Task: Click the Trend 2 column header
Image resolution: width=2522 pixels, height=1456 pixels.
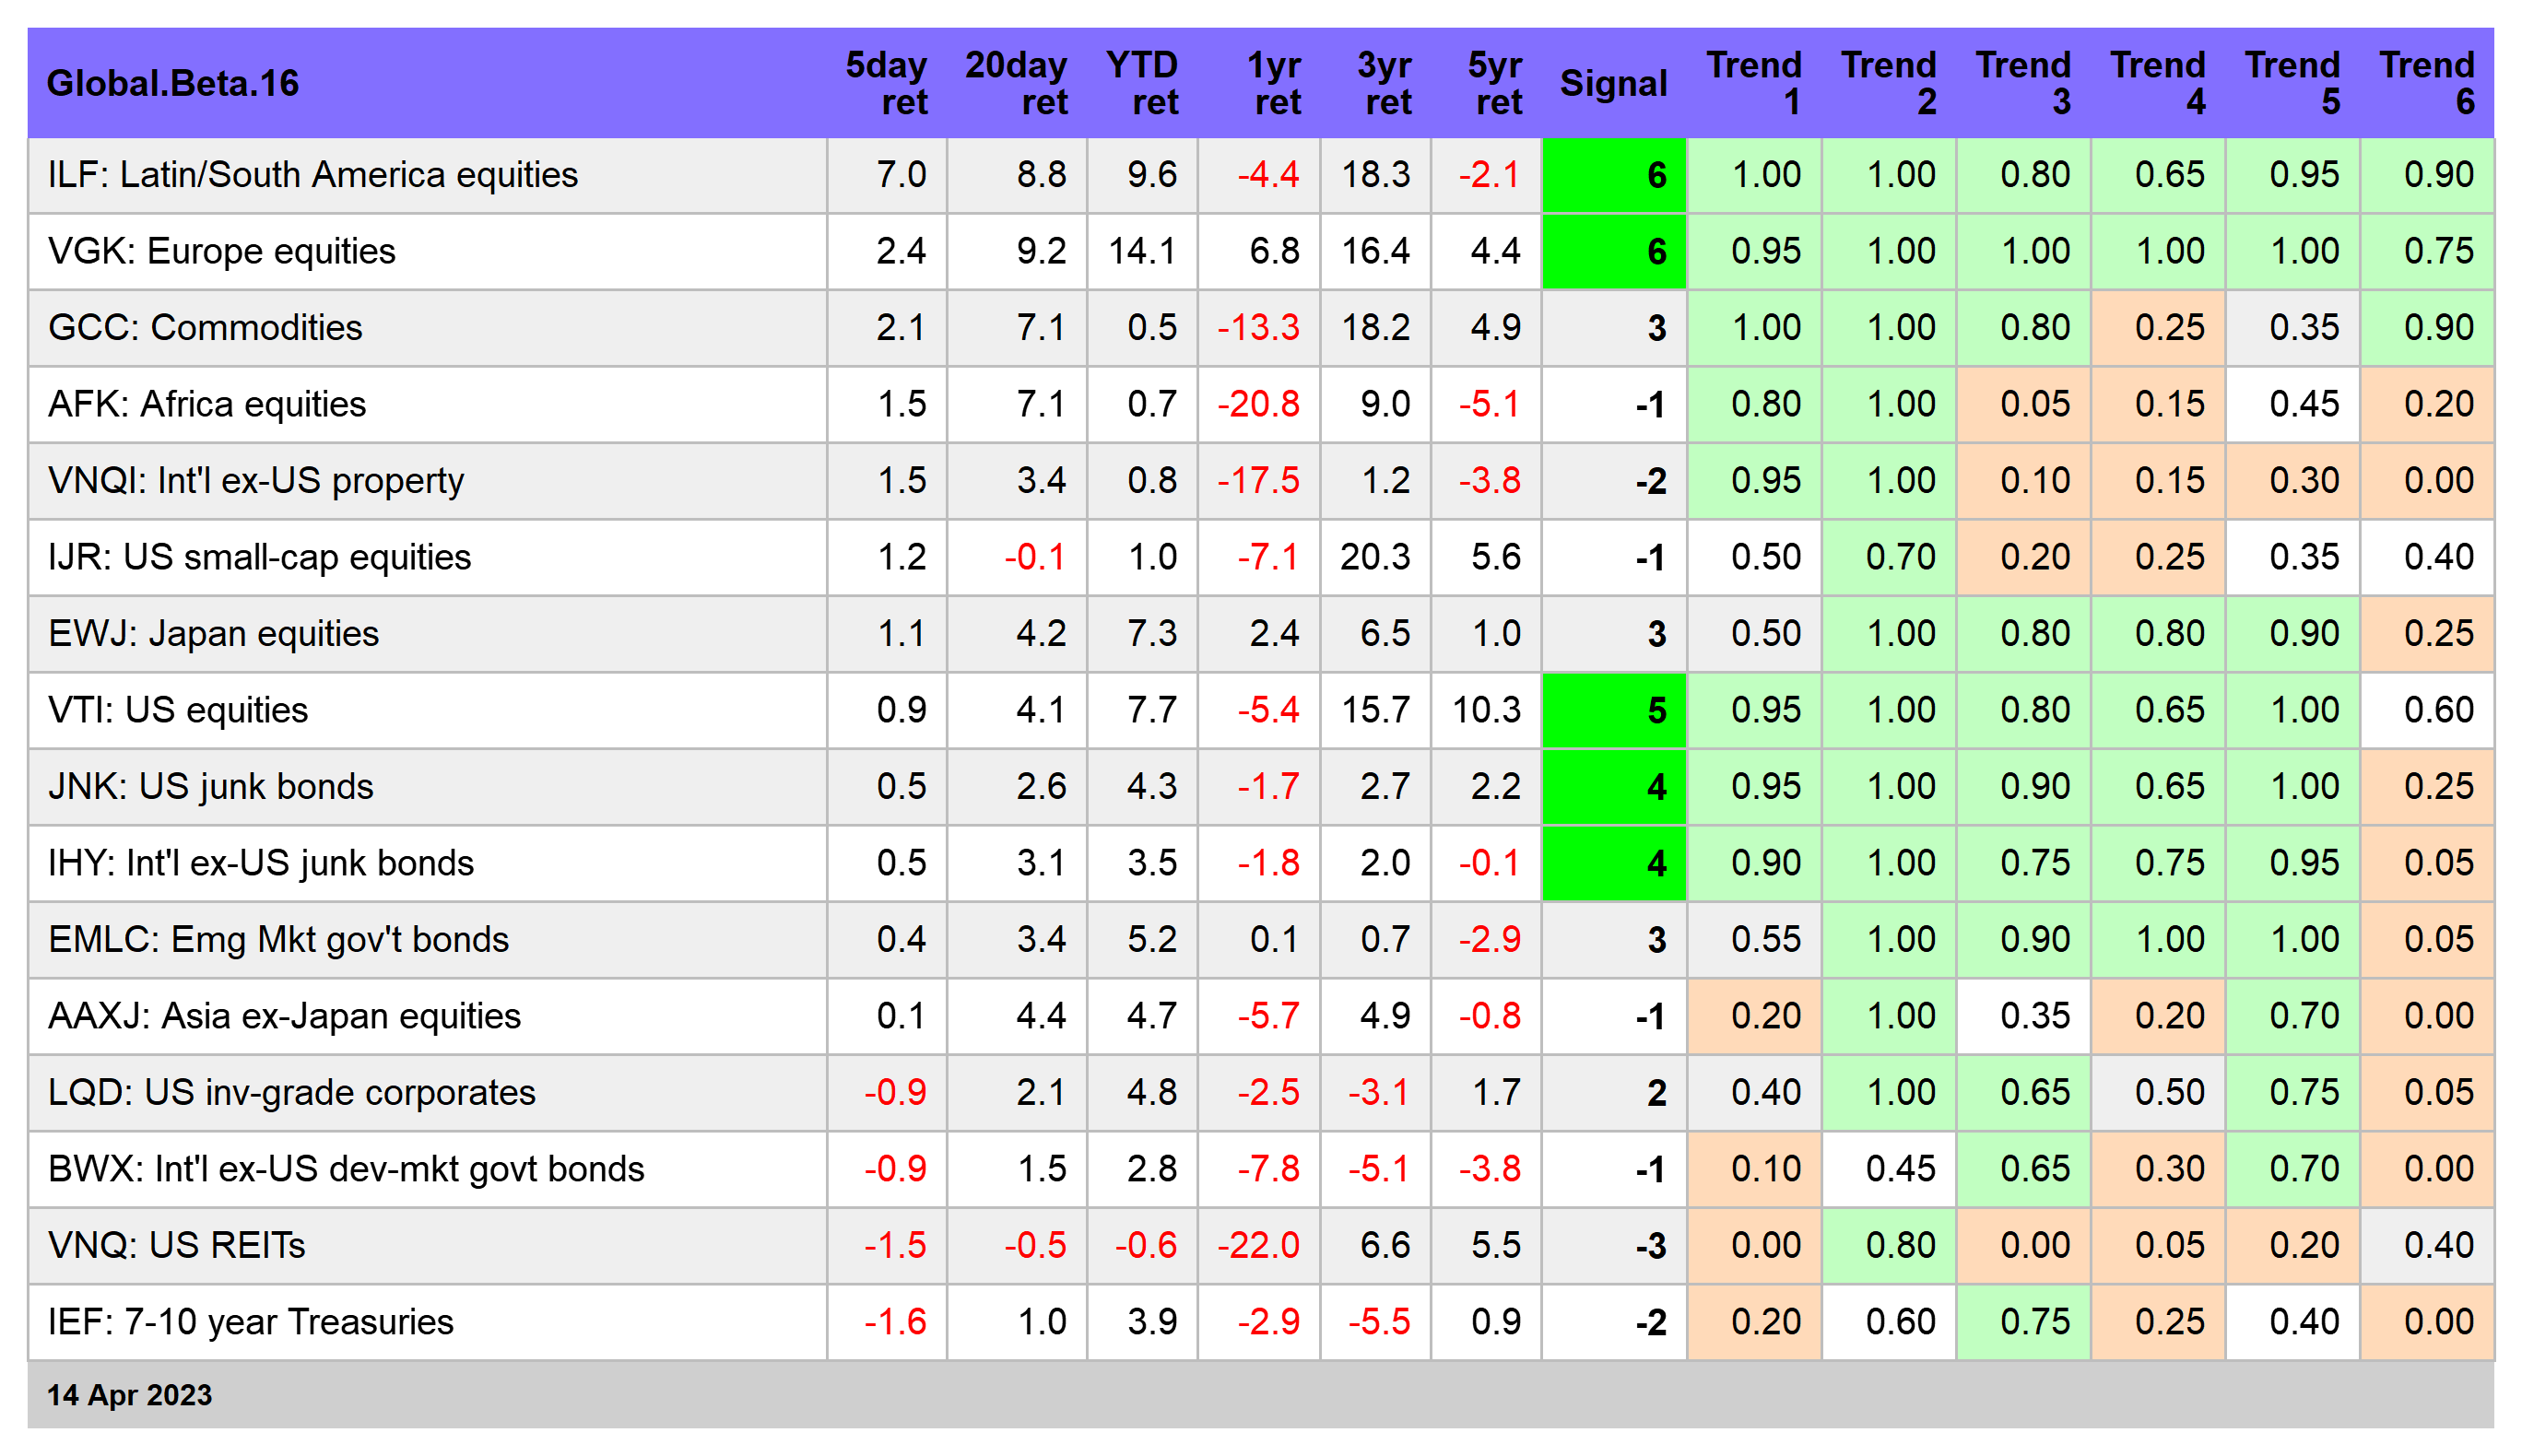Action: click(1889, 83)
